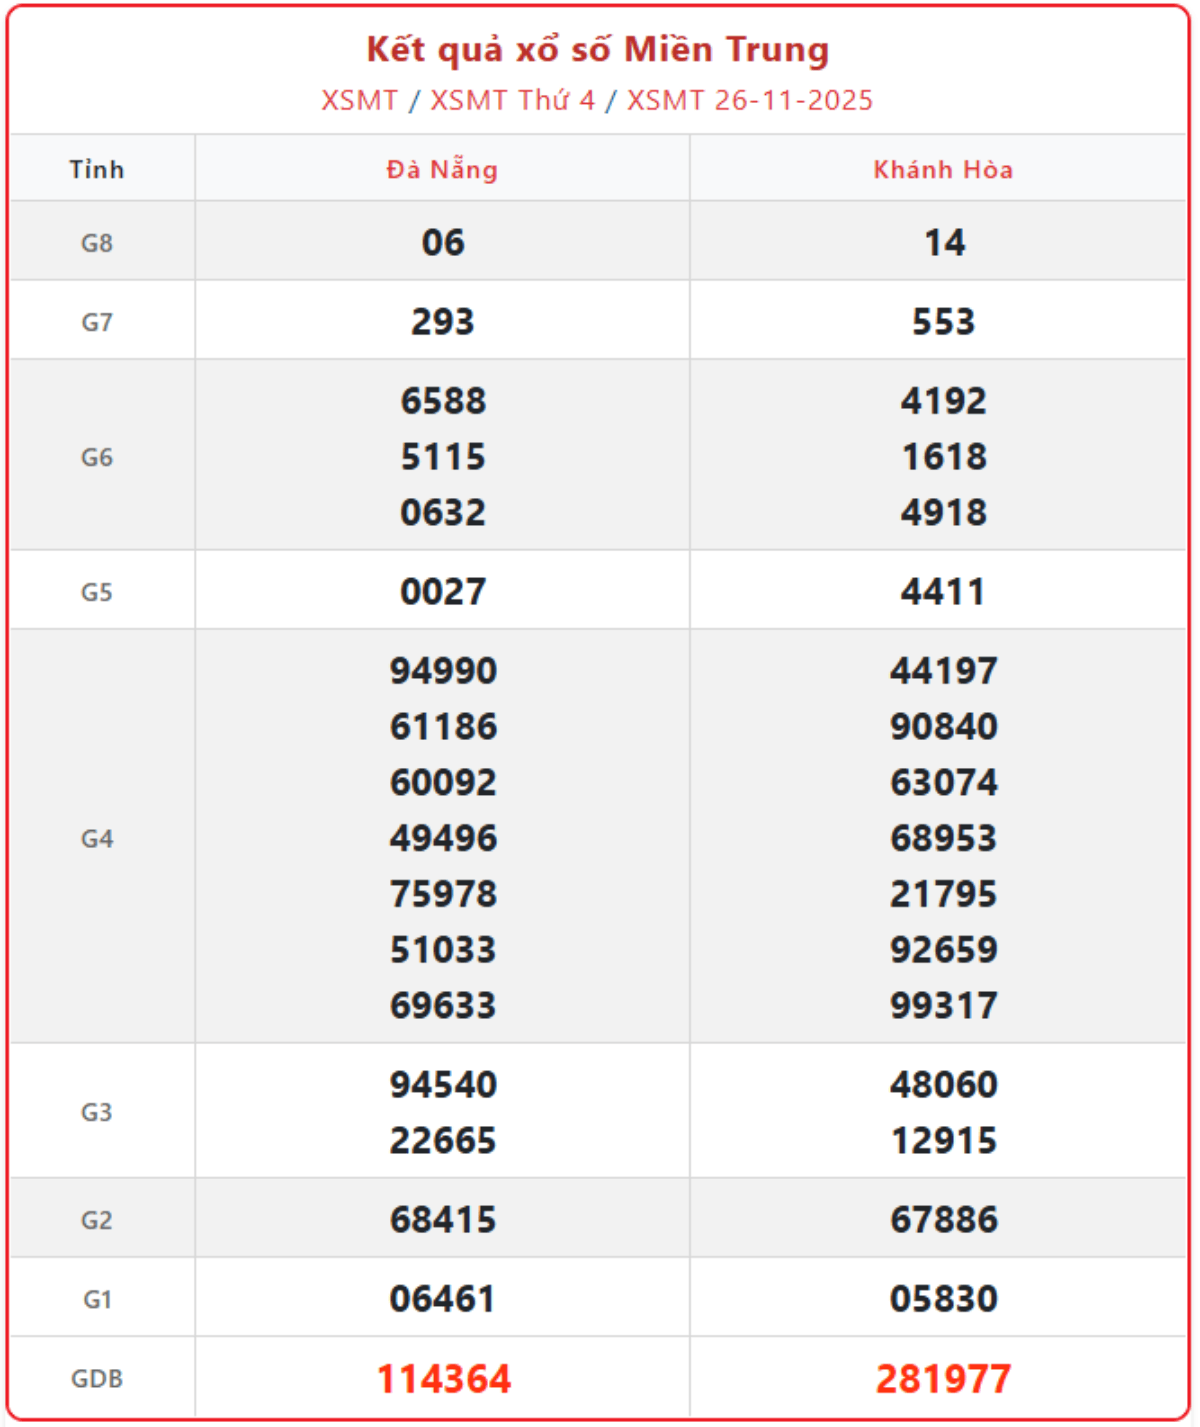Select the Khánh Hòa special prize 281977

pos(943,1379)
